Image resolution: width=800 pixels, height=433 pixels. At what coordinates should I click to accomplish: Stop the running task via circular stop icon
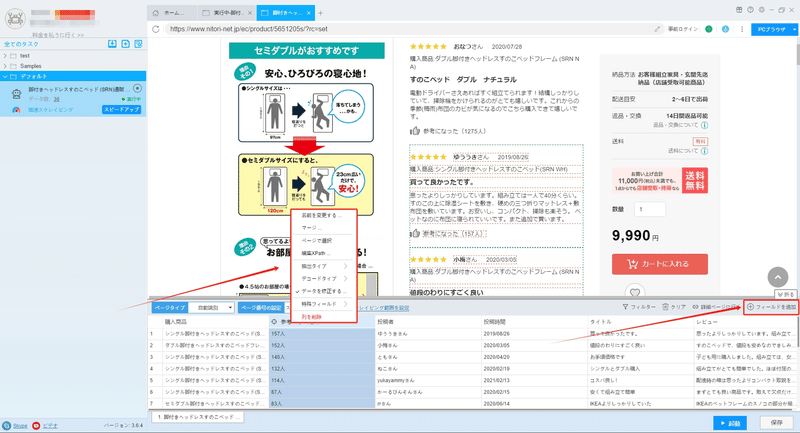click(x=137, y=89)
